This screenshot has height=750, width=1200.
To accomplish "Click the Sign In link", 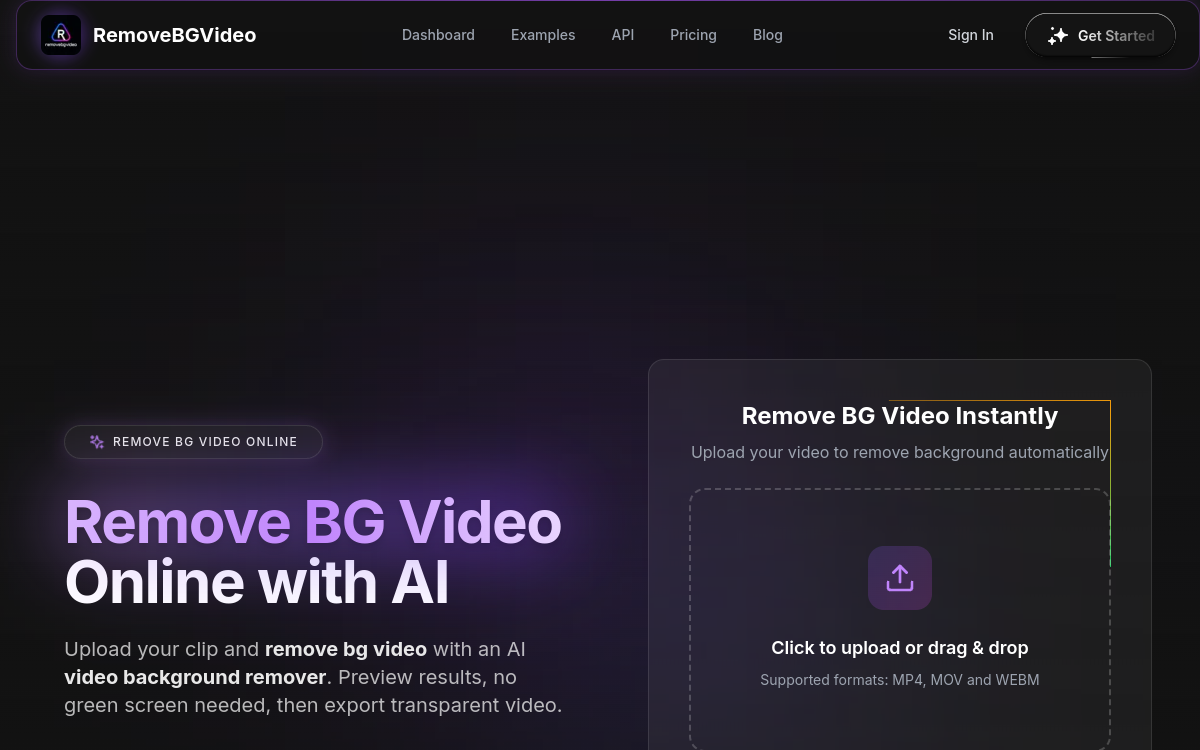I will [971, 35].
